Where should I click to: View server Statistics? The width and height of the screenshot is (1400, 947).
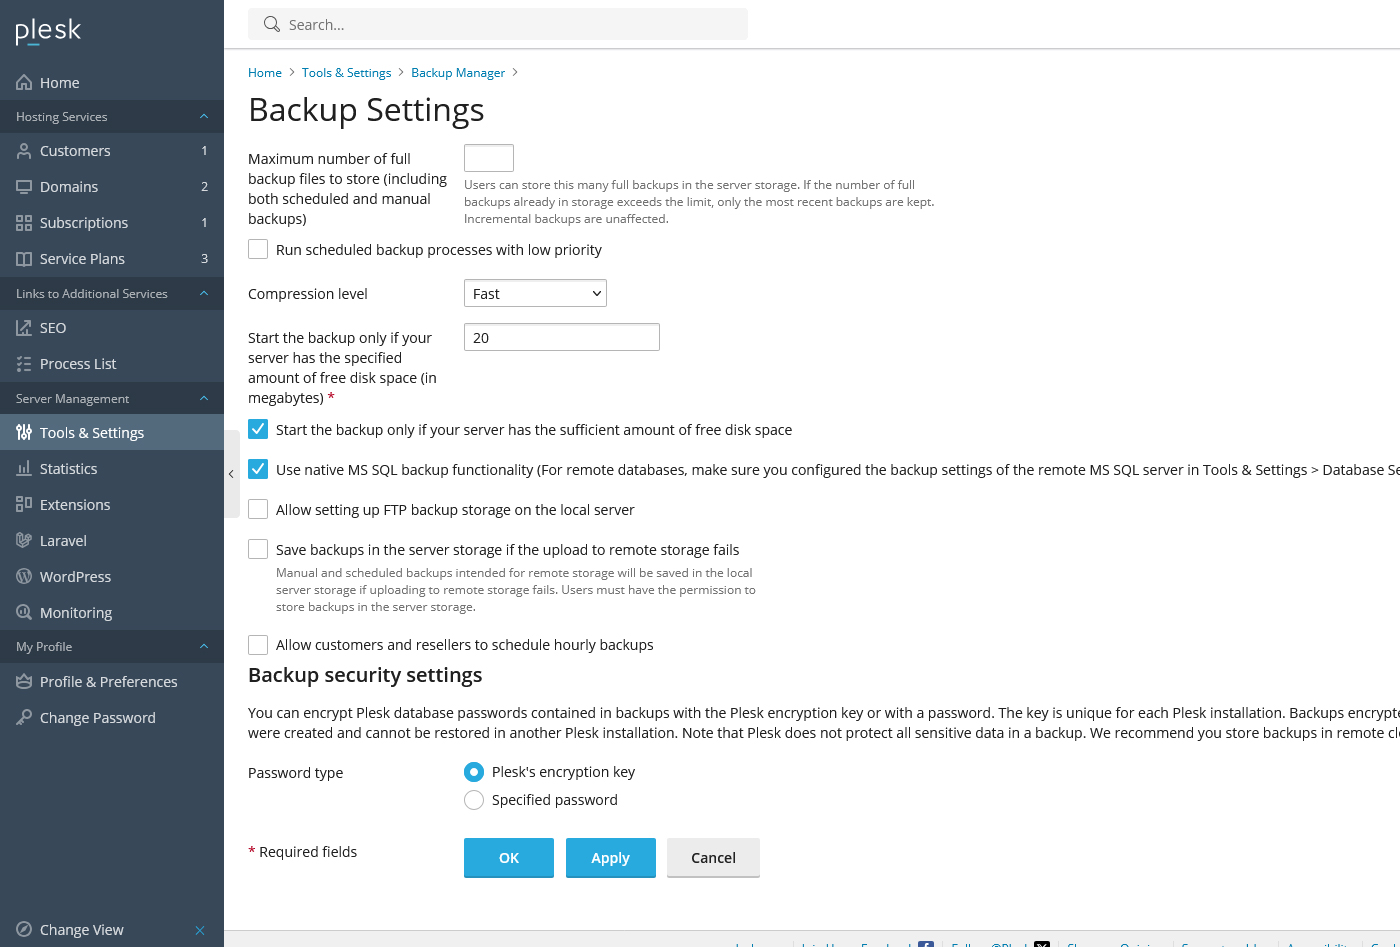click(x=68, y=468)
